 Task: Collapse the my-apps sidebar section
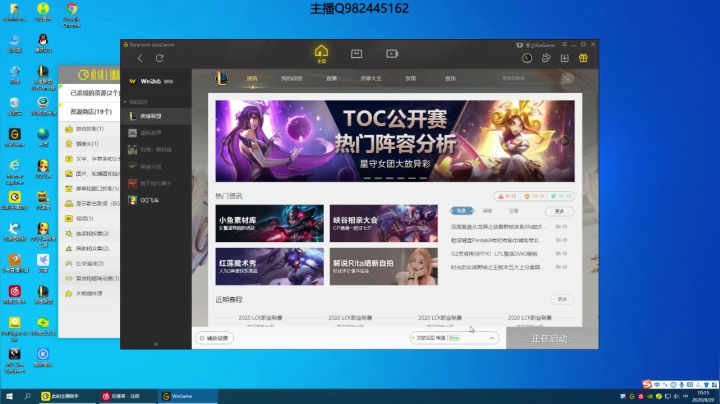(125, 102)
